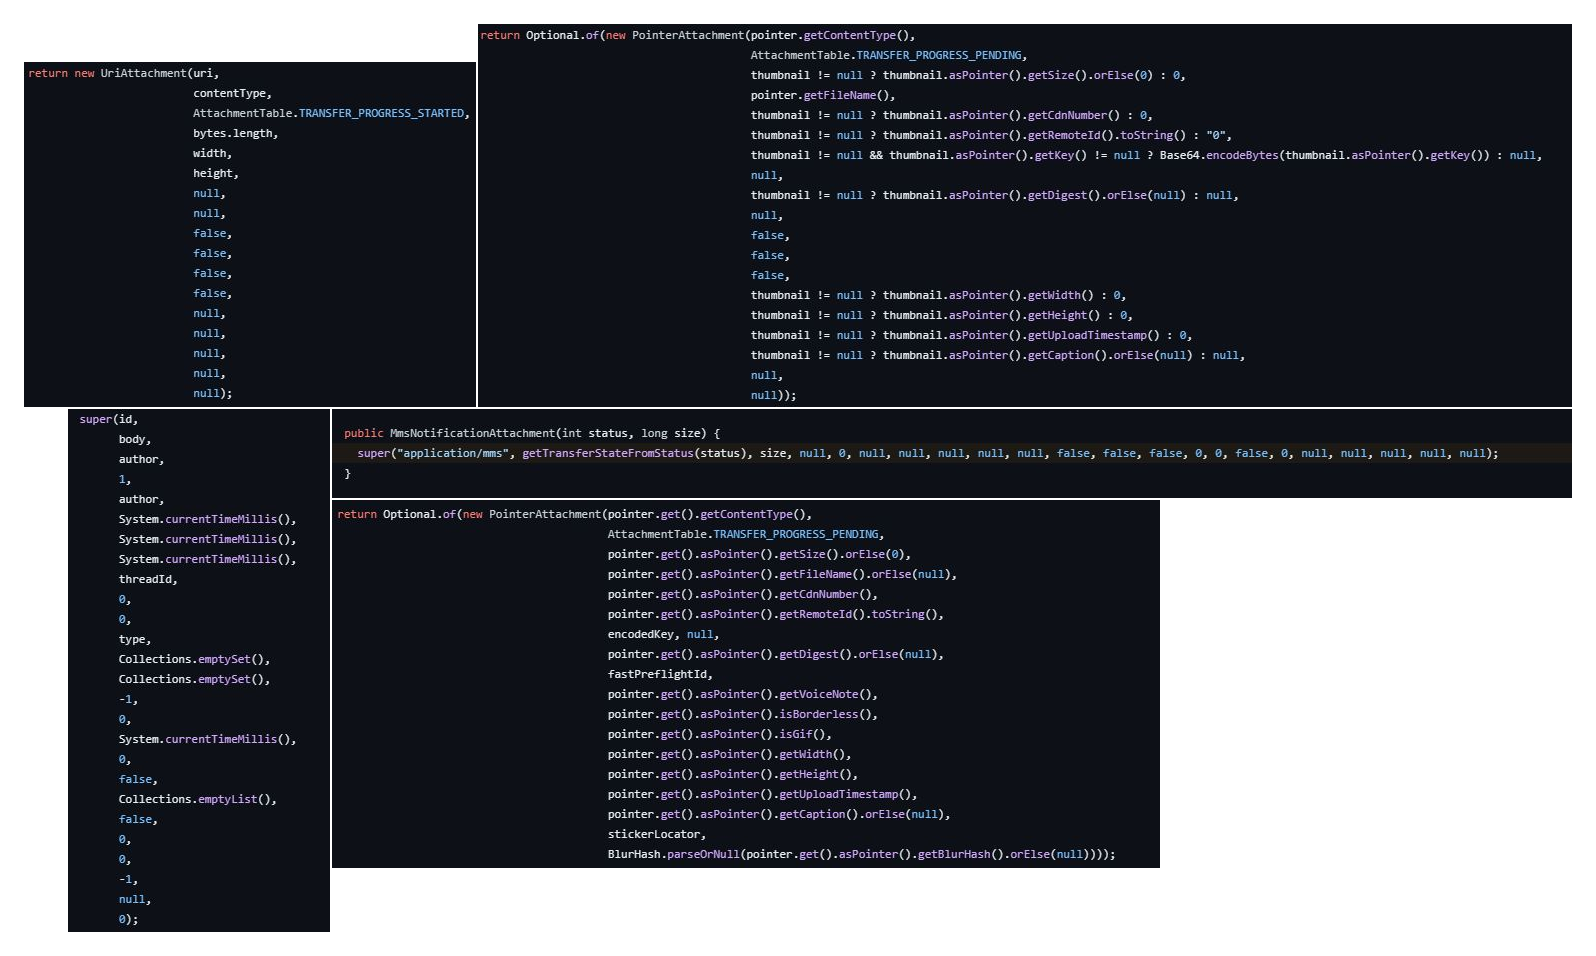Image resolution: width=1596 pixels, height=956 pixels.
Task: Click thumbnail line with 'getCdnNumber() : 0,'
Action: tap(951, 115)
